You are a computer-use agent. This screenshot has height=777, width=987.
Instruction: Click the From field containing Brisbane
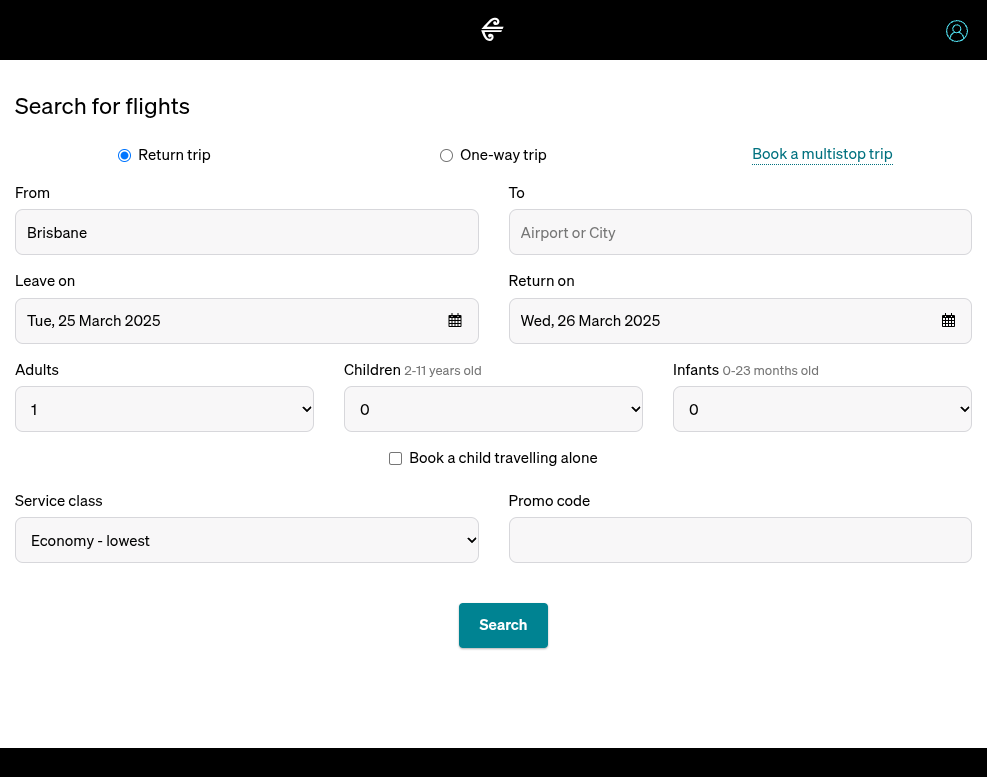coord(247,232)
